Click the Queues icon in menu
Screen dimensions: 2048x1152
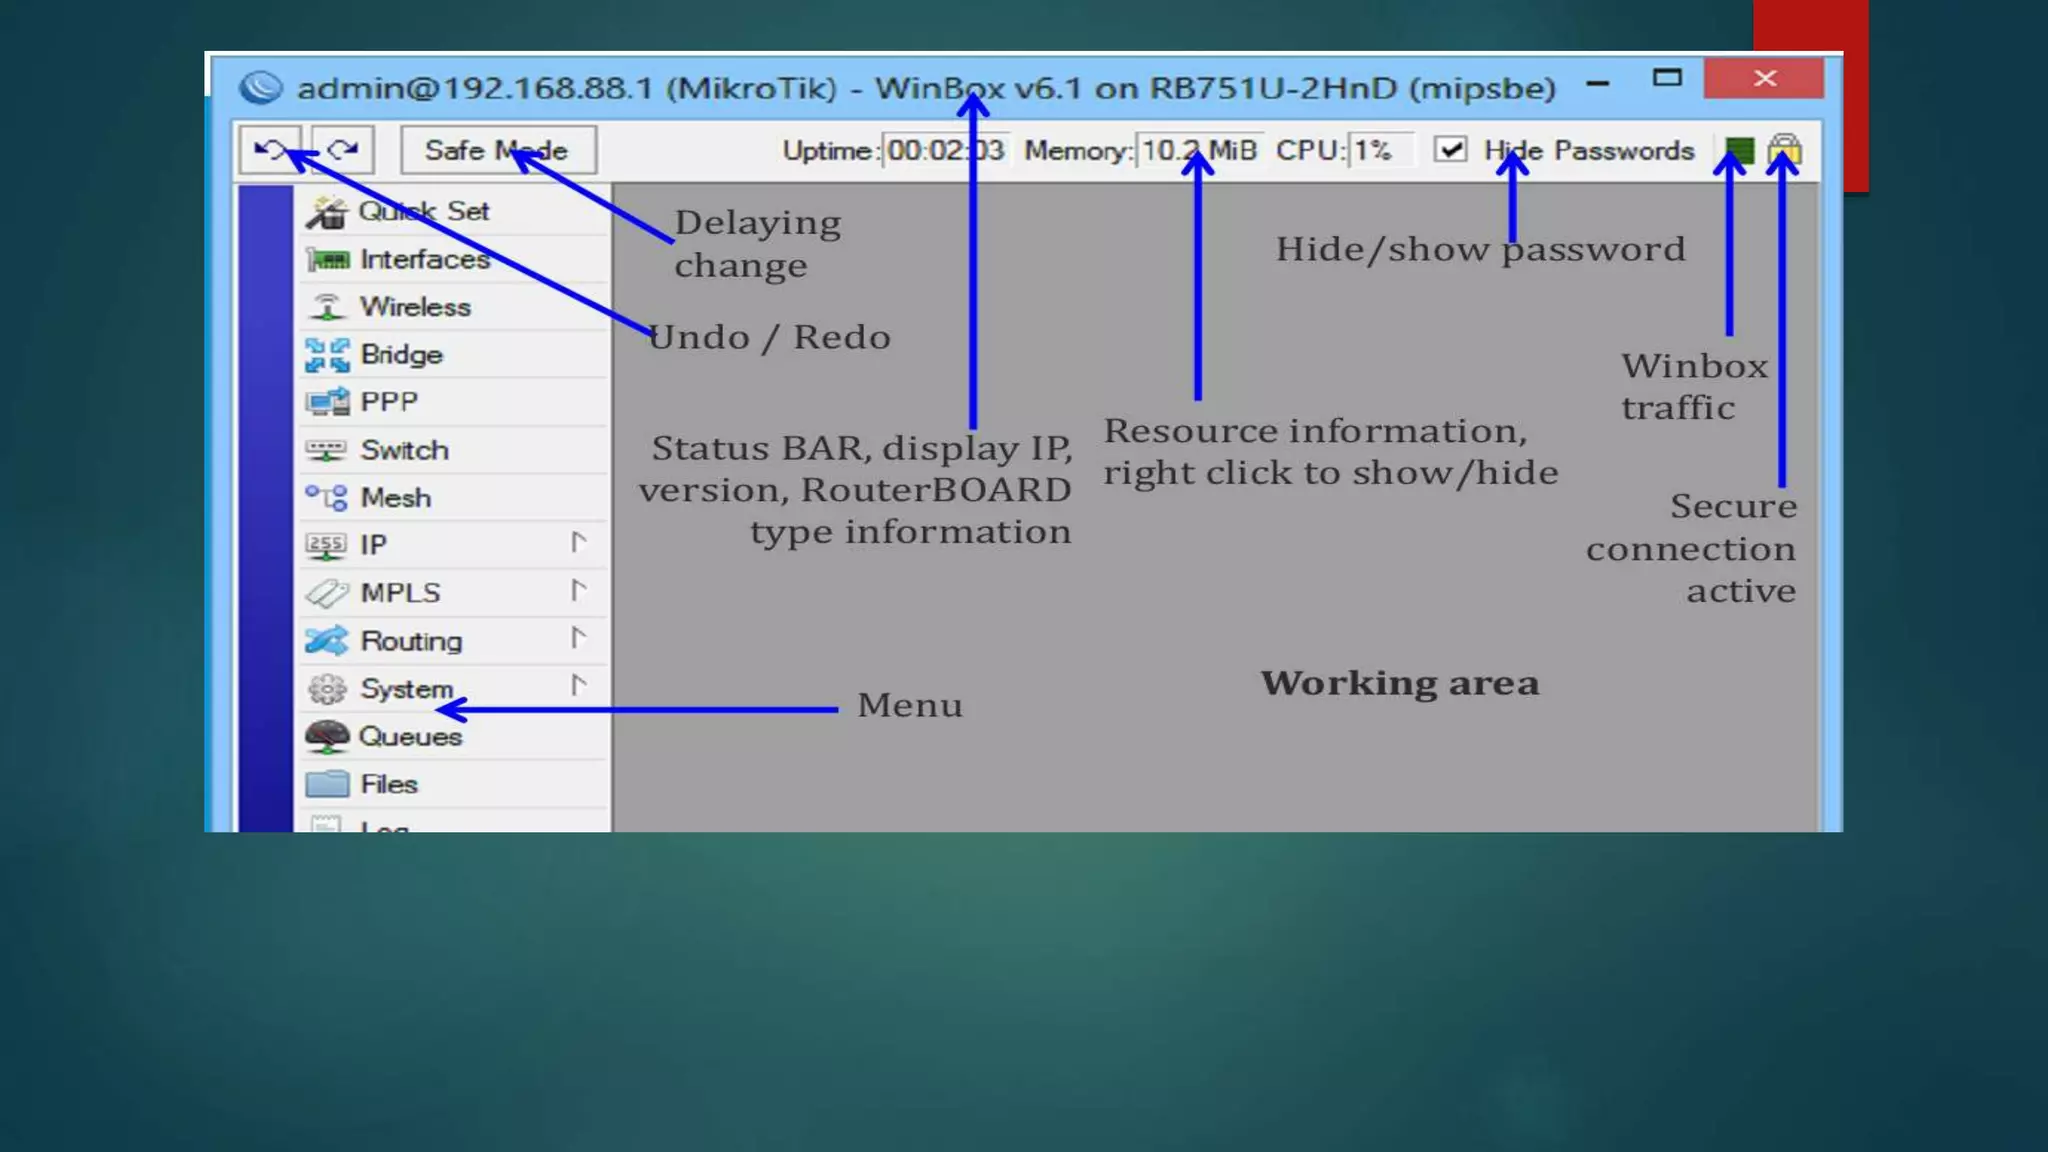click(x=327, y=737)
